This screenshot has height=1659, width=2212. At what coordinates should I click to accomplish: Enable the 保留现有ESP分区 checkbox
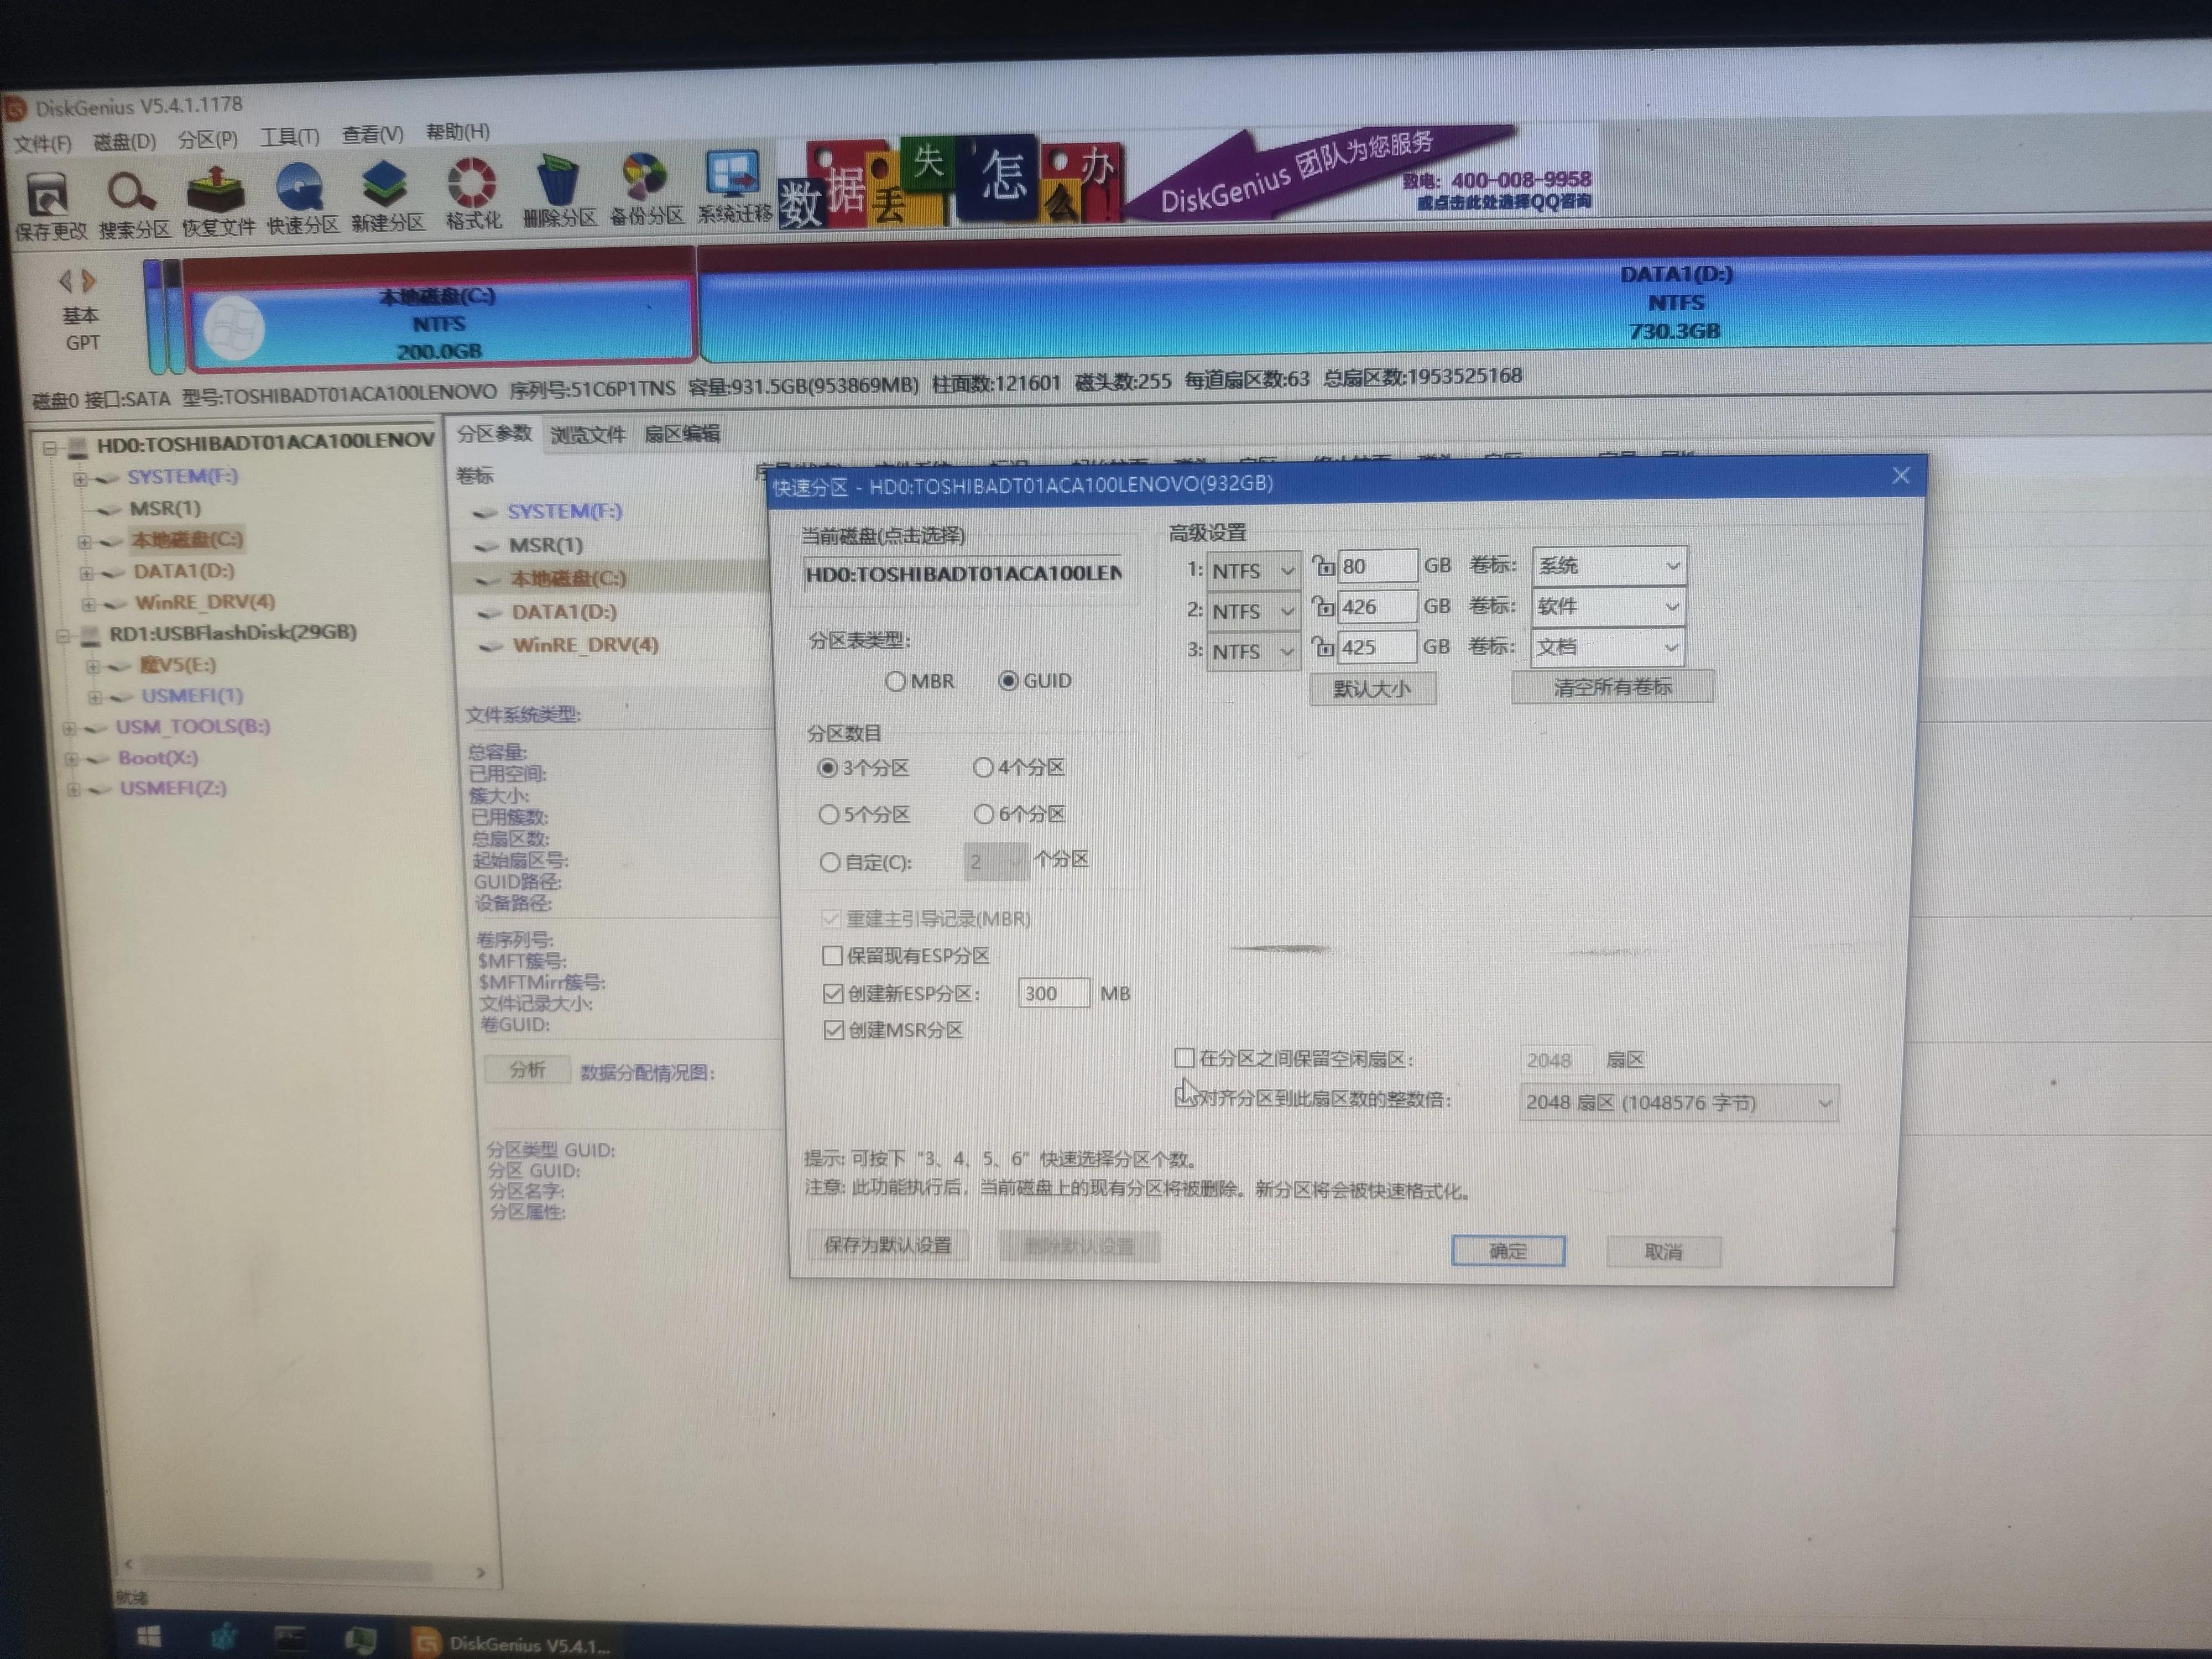pos(832,956)
